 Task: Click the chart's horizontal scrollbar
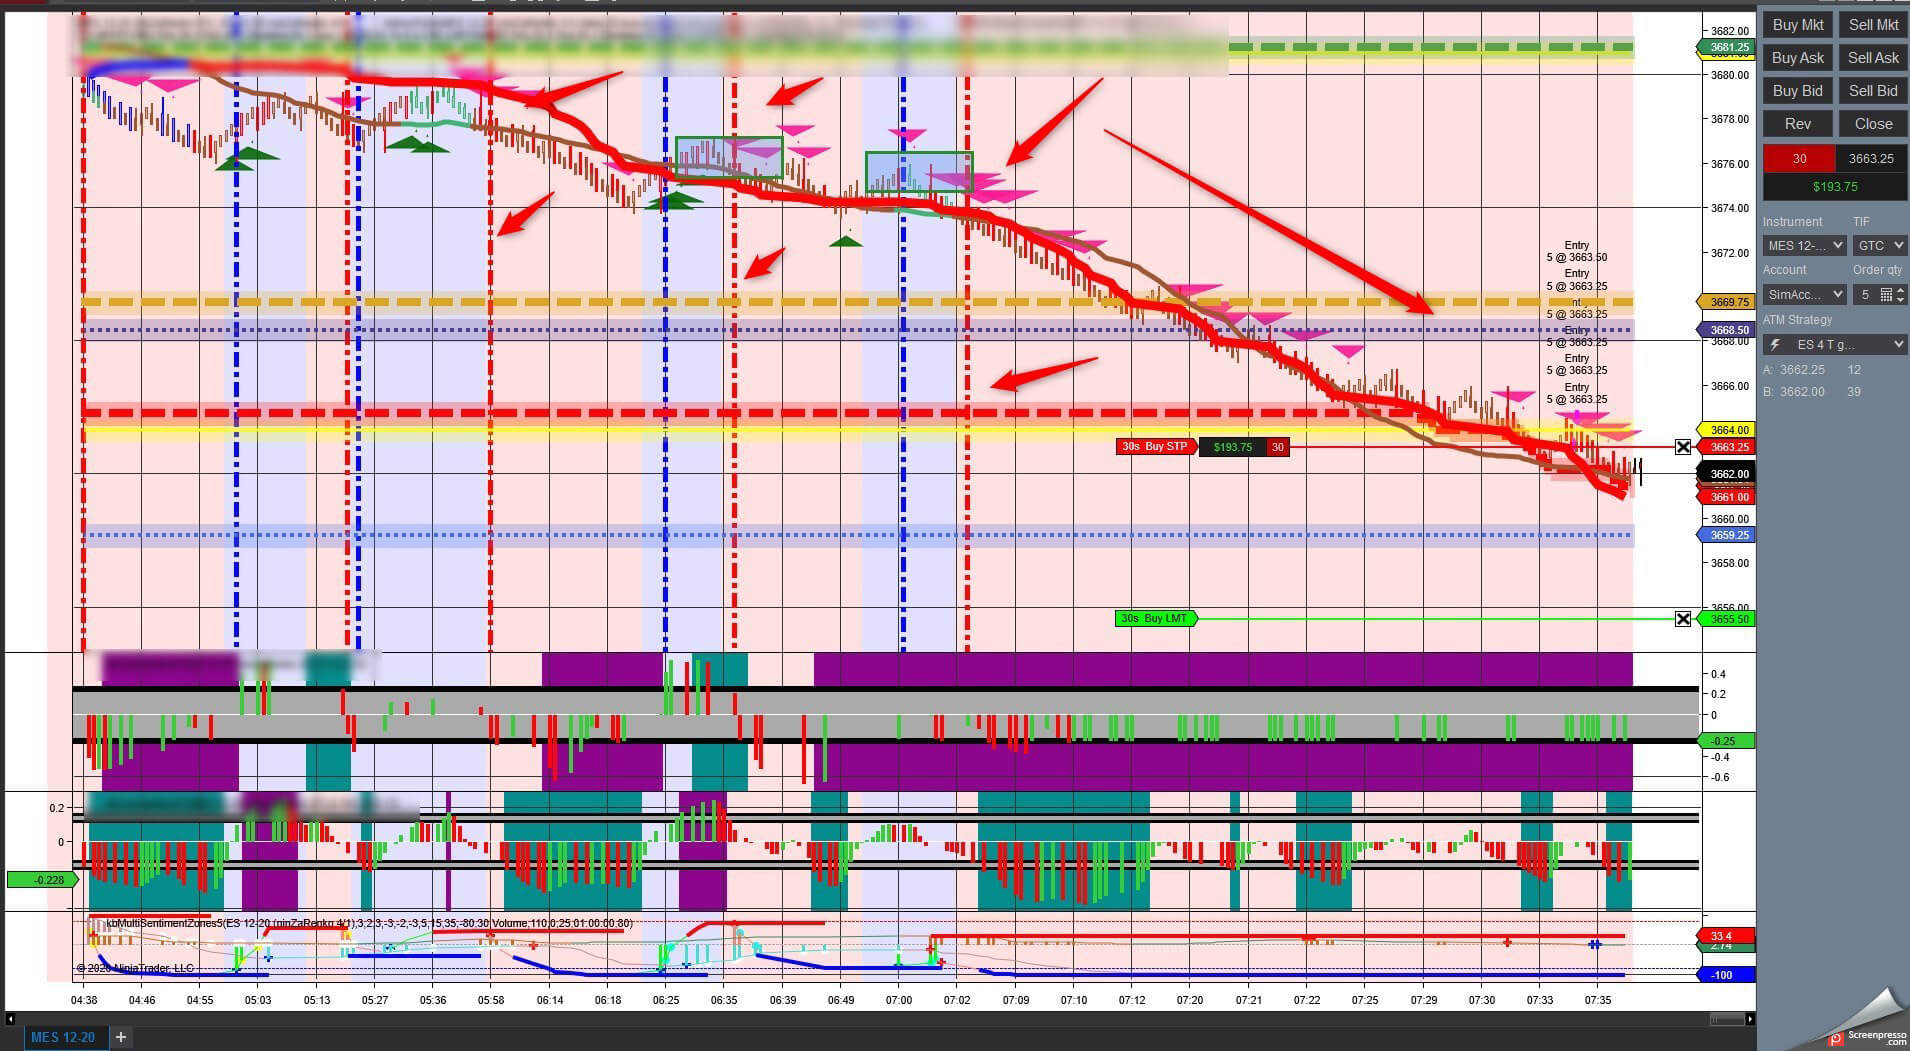click(x=1726, y=1019)
